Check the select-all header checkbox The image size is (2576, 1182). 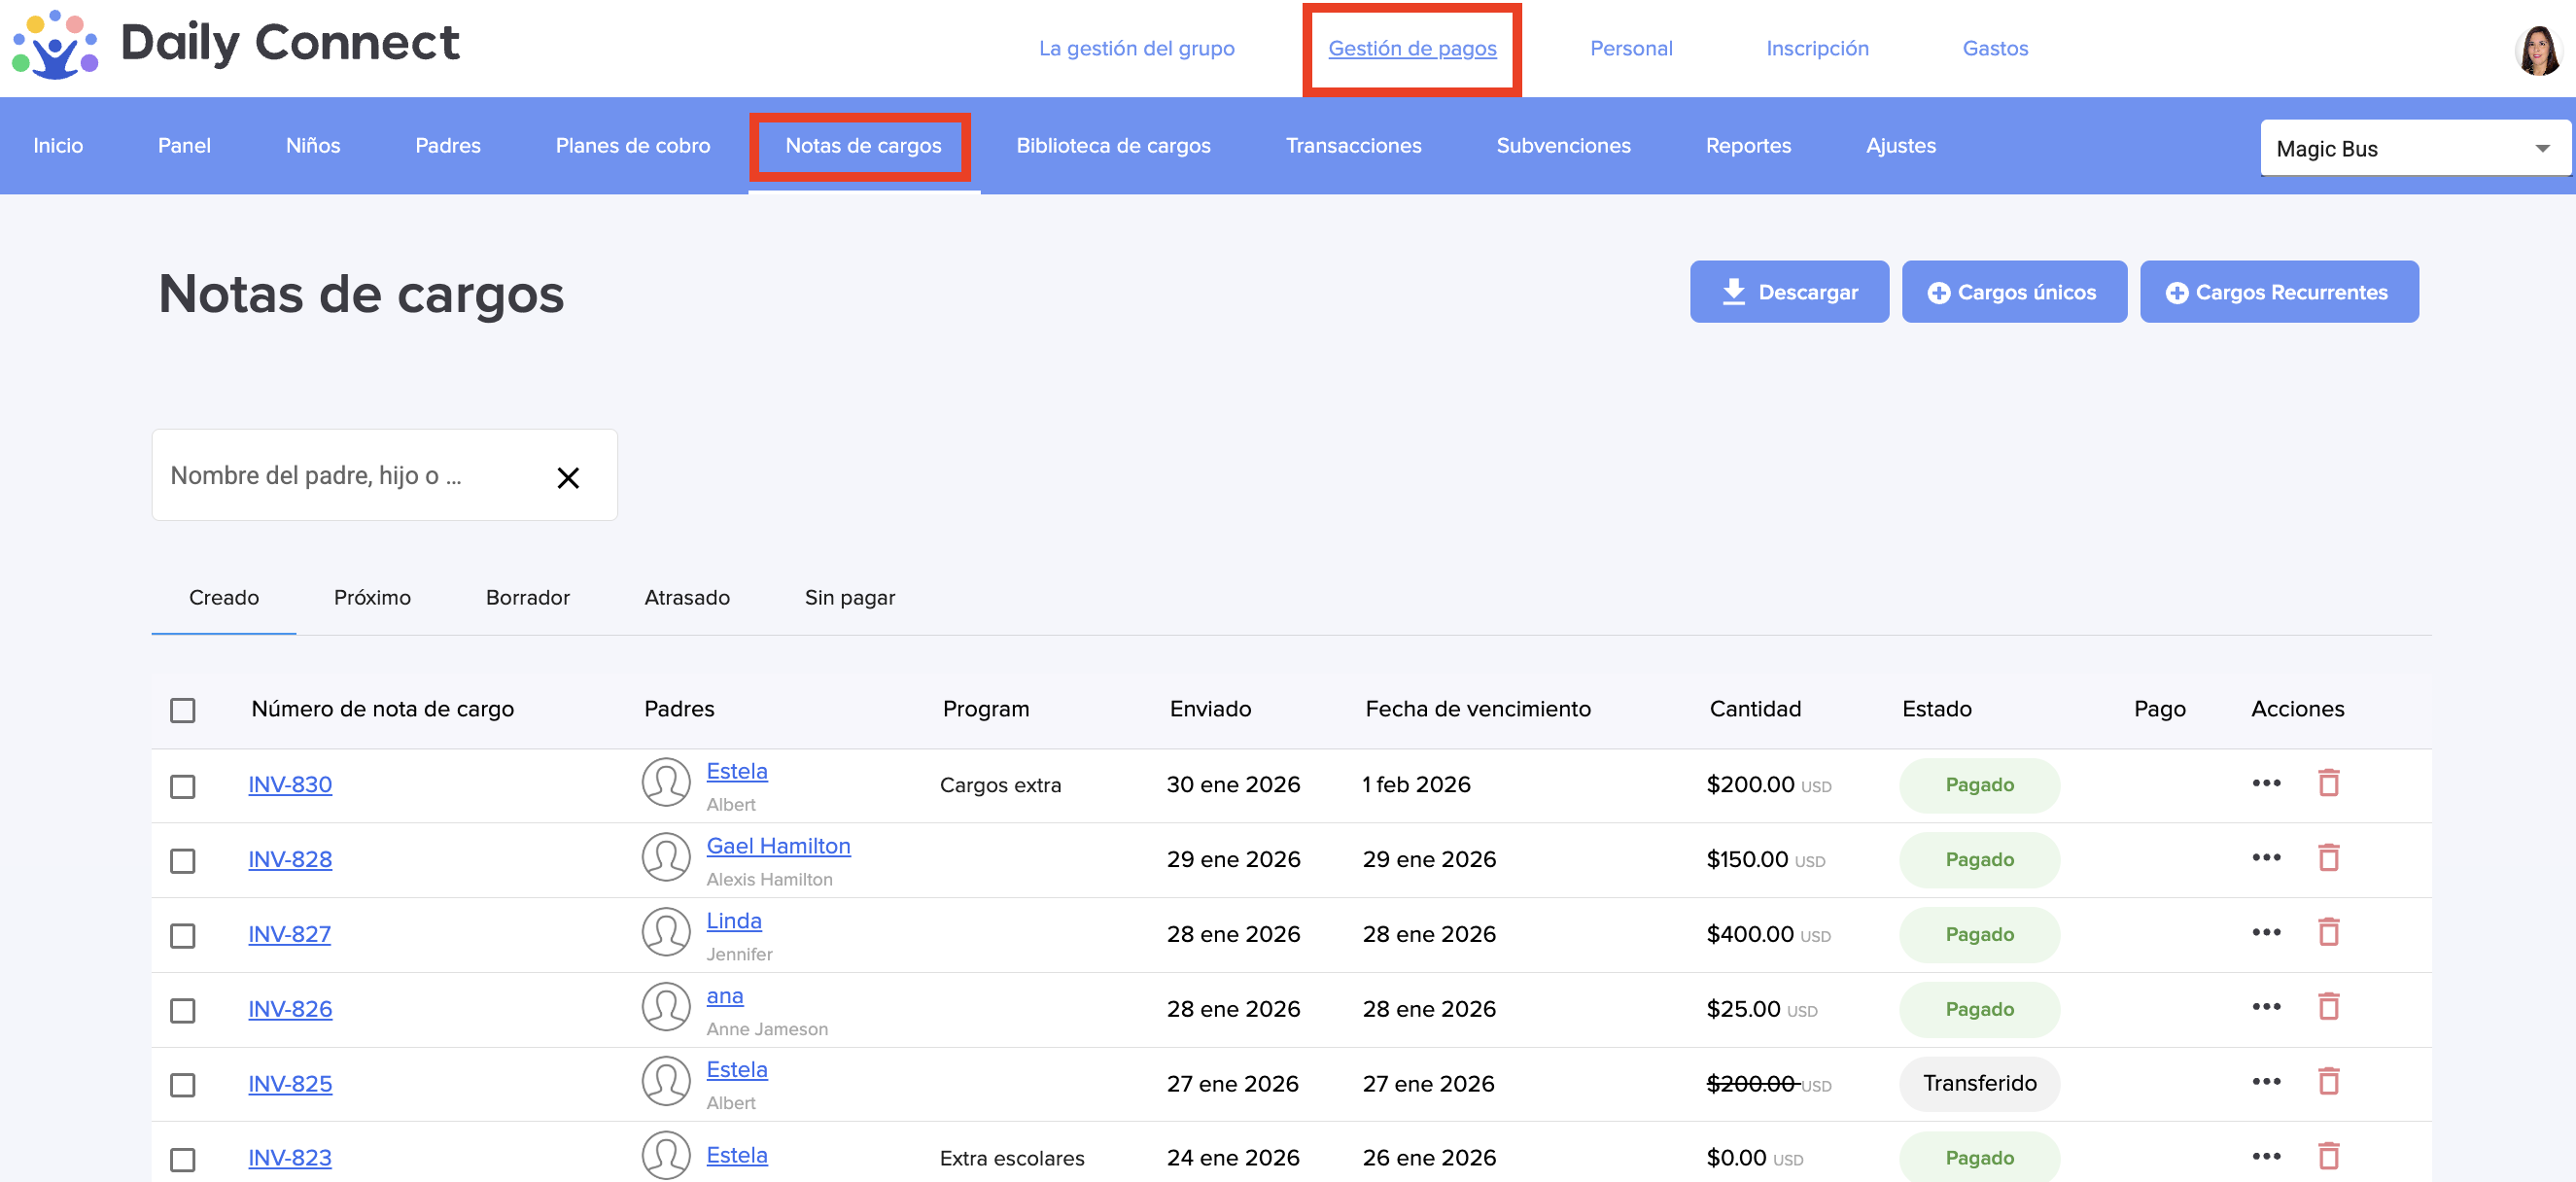(182, 710)
